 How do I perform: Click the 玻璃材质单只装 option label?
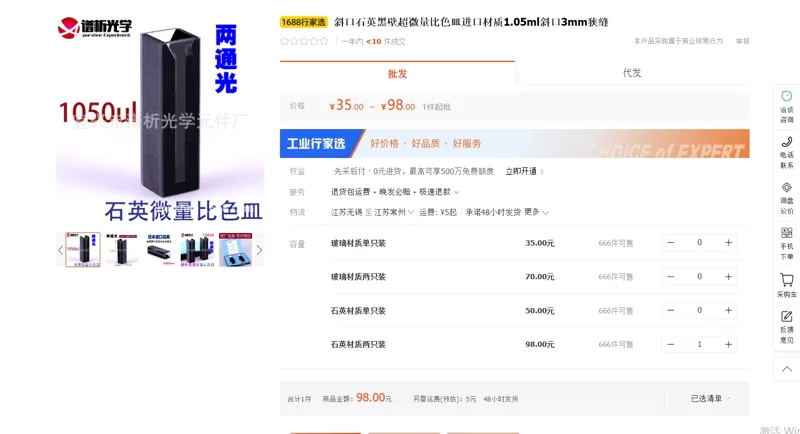[x=358, y=243]
